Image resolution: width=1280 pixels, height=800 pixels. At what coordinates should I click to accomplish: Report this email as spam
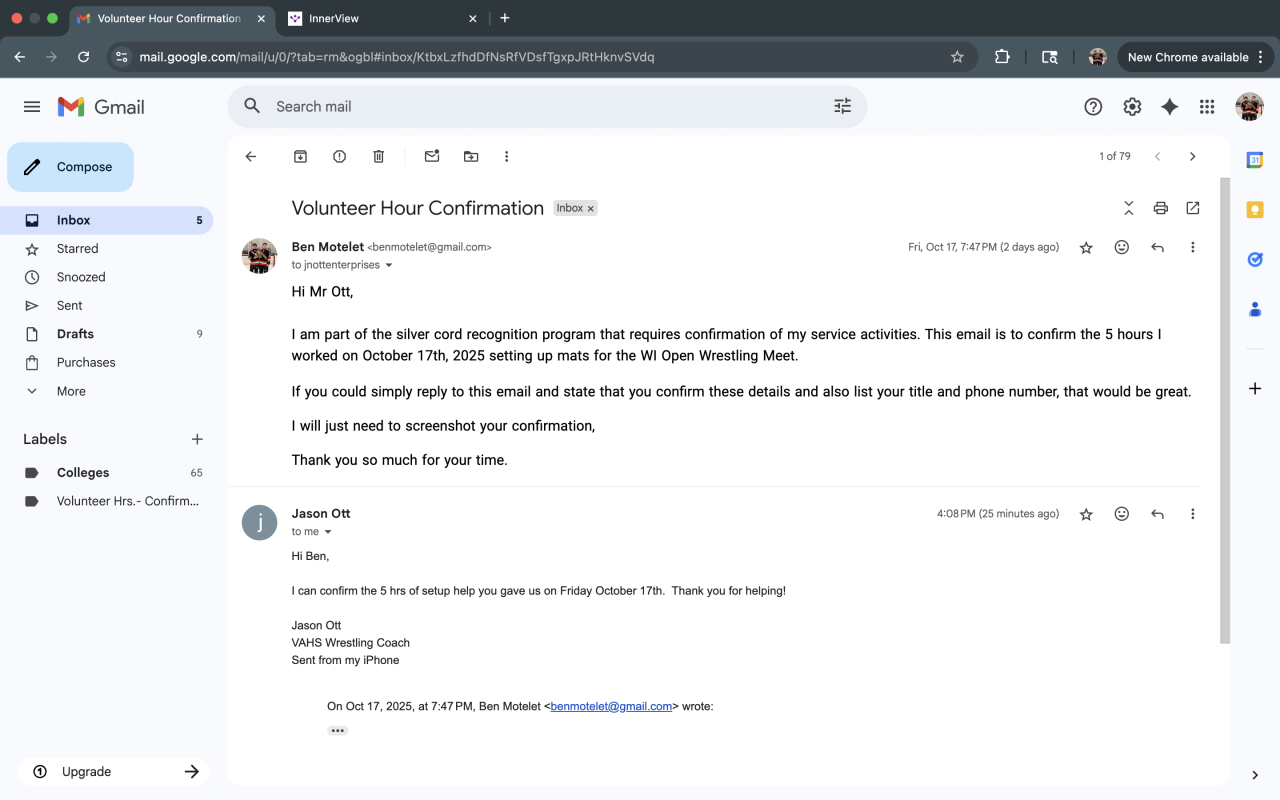point(339,156)
